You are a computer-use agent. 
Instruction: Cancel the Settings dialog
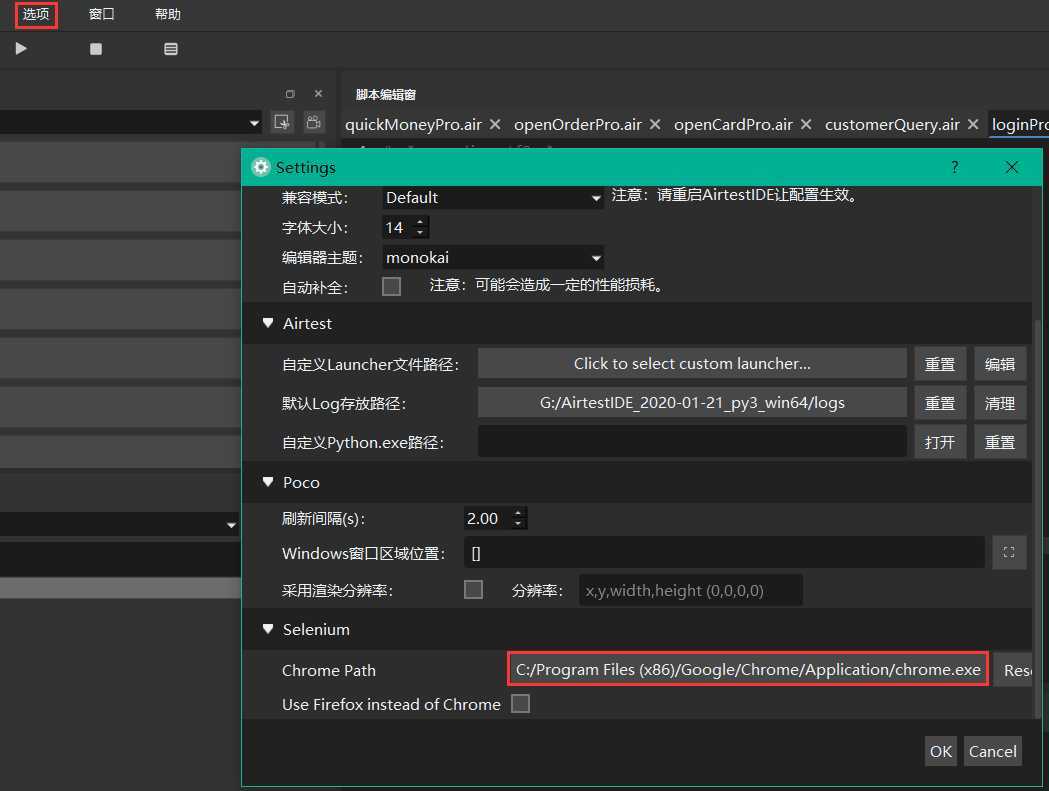tap(993, 751)
